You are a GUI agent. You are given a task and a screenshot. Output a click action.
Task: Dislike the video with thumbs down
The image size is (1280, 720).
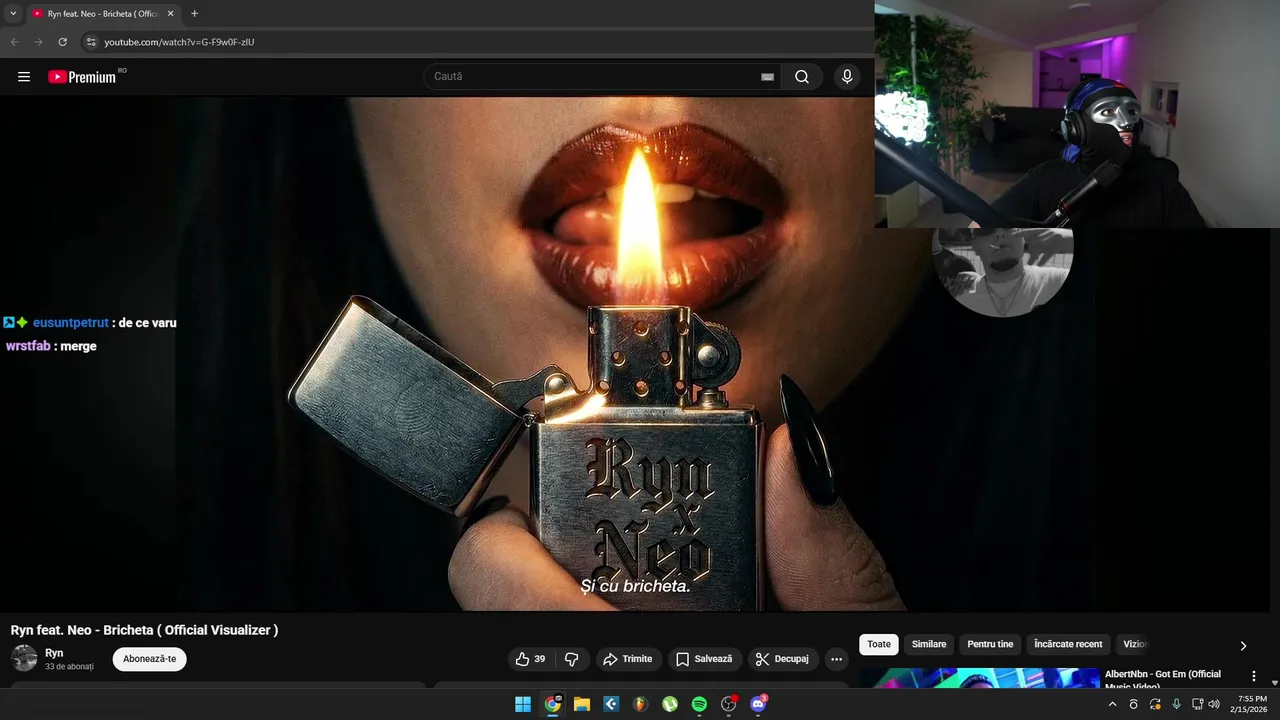click(572, 659)
